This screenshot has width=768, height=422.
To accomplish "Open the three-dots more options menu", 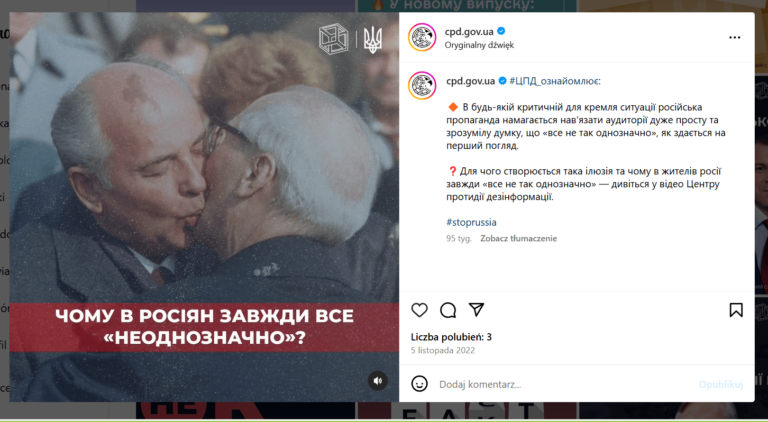I will [x=734, y=37].
